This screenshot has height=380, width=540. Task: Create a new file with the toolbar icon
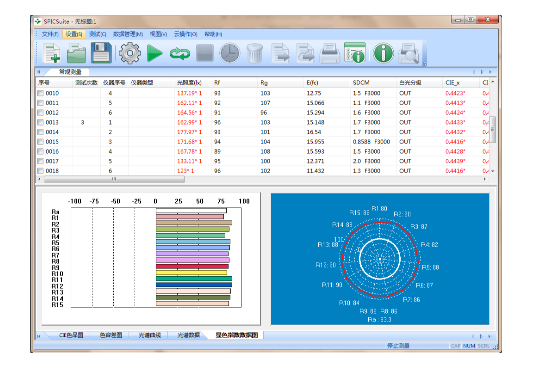pos(52,53)
